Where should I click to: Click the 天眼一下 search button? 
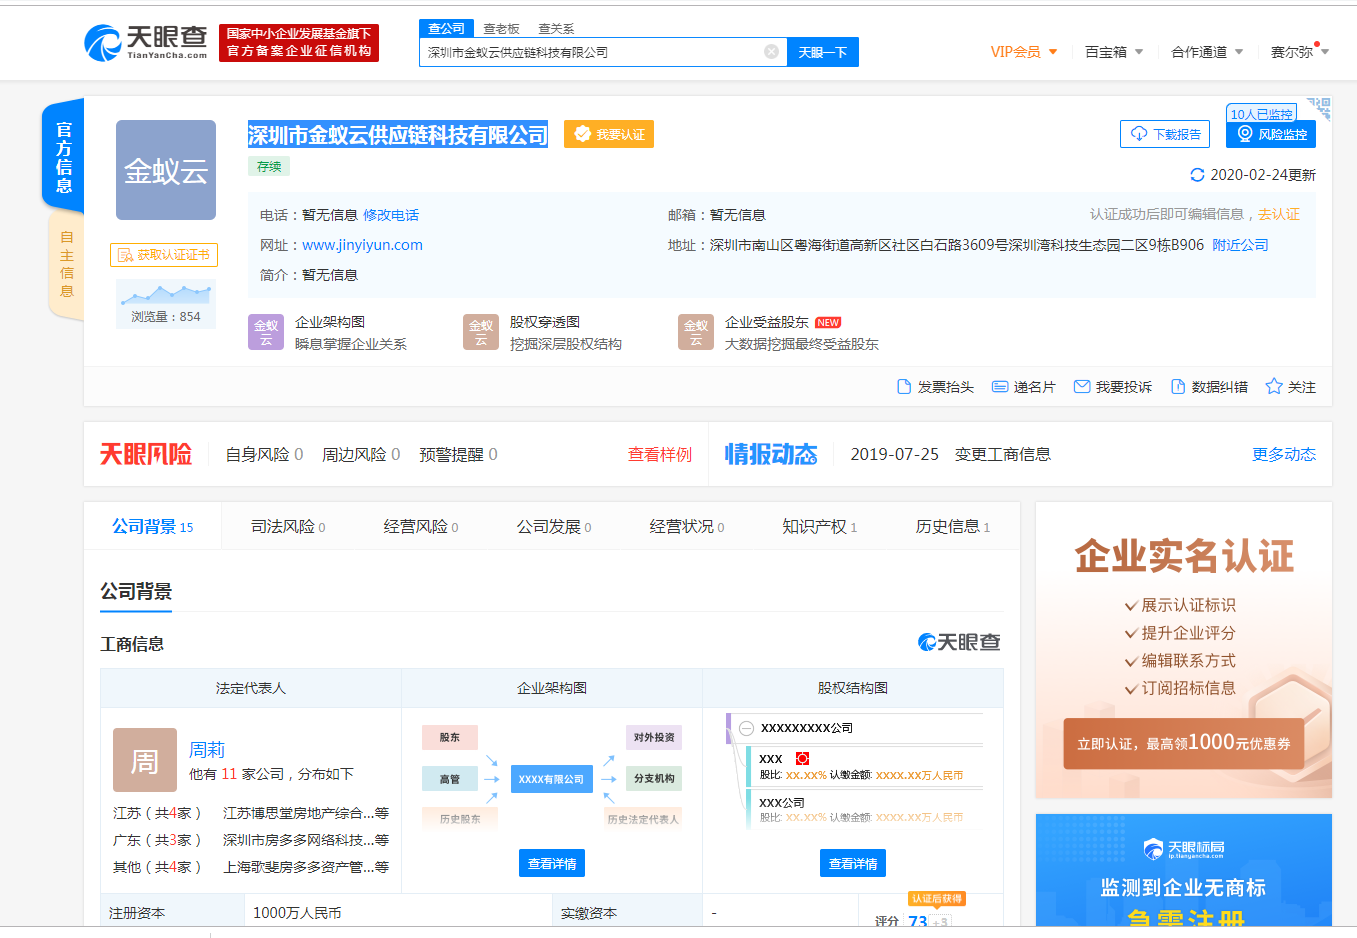click(x=822, y=52)
